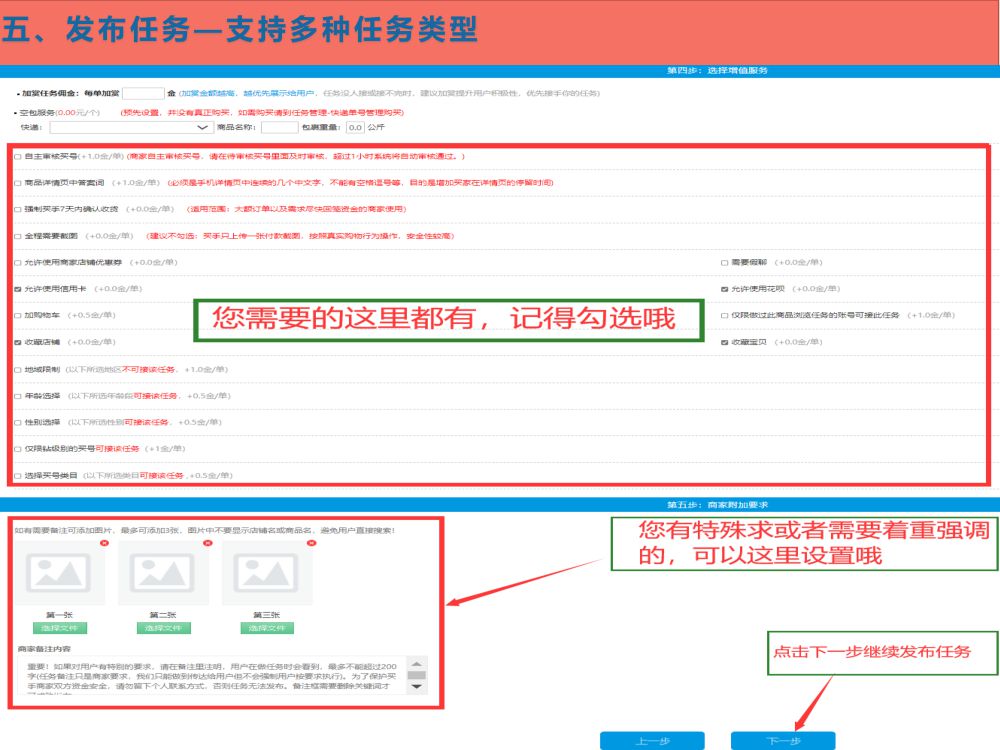Click 选择文件 under 第二张
The width and height of the screenshot is (1000, 750).
point(163,628)
